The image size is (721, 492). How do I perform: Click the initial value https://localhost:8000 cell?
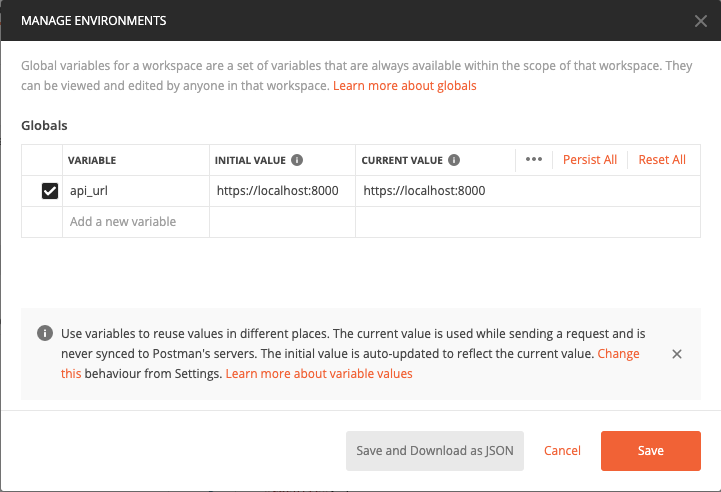282,191
